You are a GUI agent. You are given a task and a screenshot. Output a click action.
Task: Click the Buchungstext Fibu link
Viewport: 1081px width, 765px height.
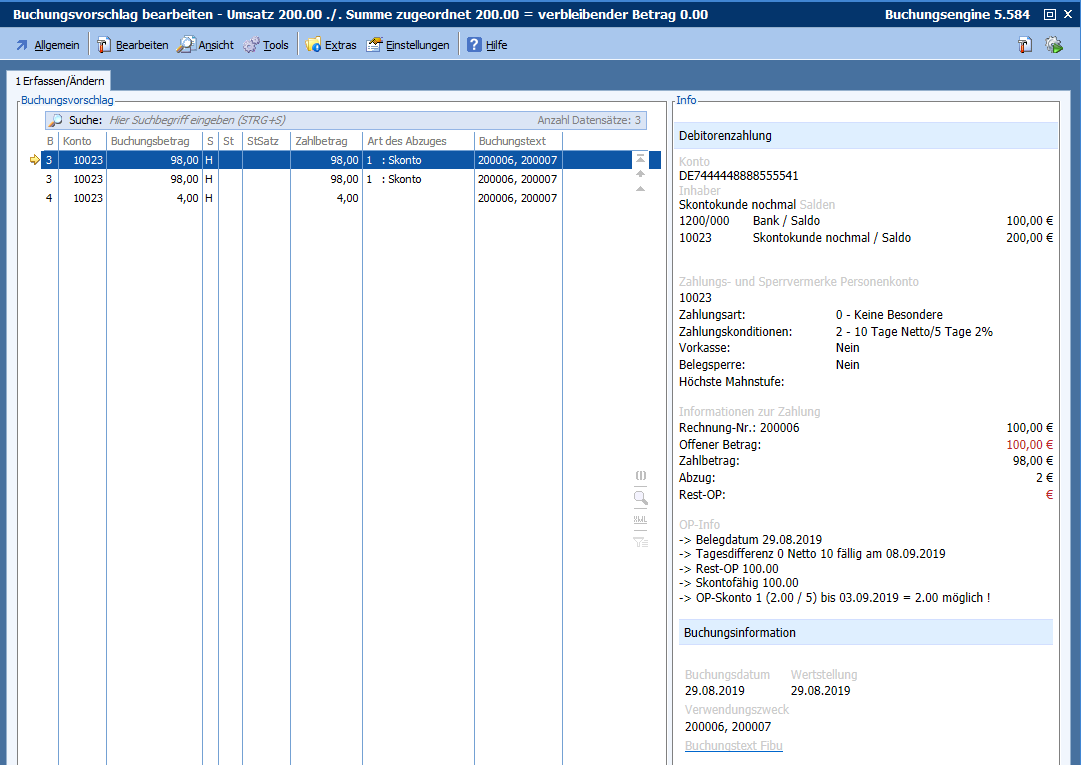coord(733,746)
